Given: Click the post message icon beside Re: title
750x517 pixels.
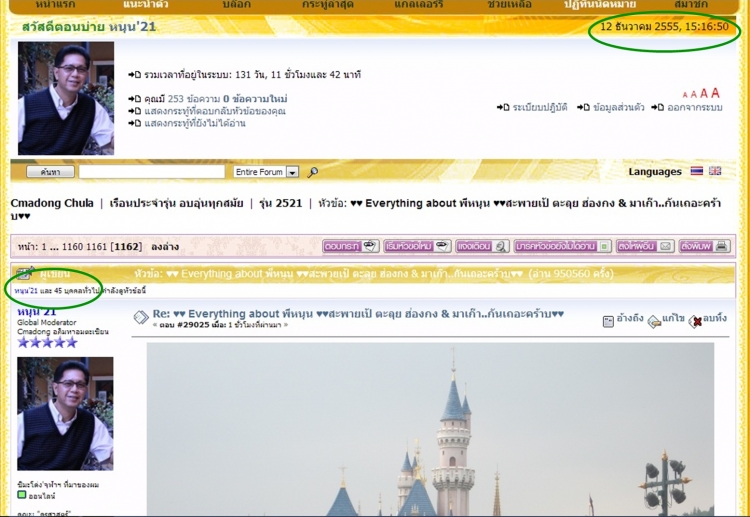Looking at the screenshot, I should tap(141, 317).
